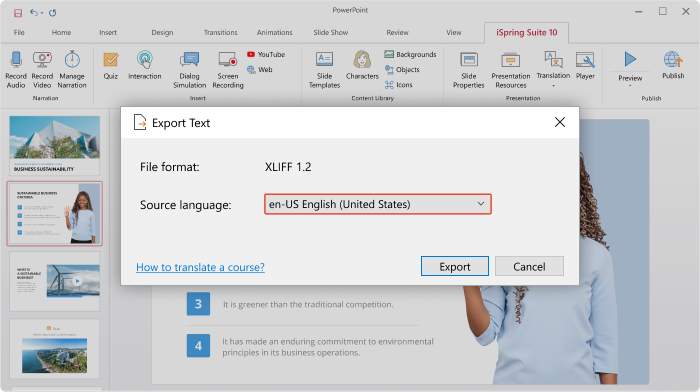Image resolution: width=700 pixels, height=392 pixels.
Task: Switch to the Design tab
Action: pos(162,33)
